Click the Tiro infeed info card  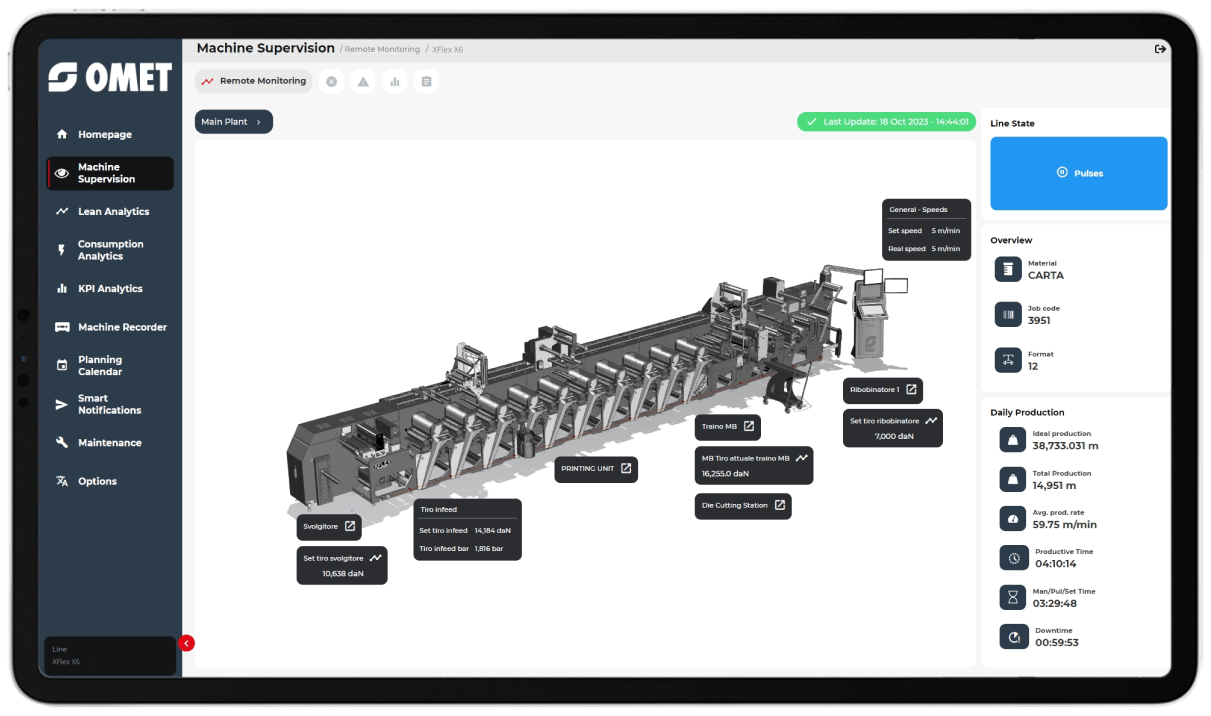point(467,529)
